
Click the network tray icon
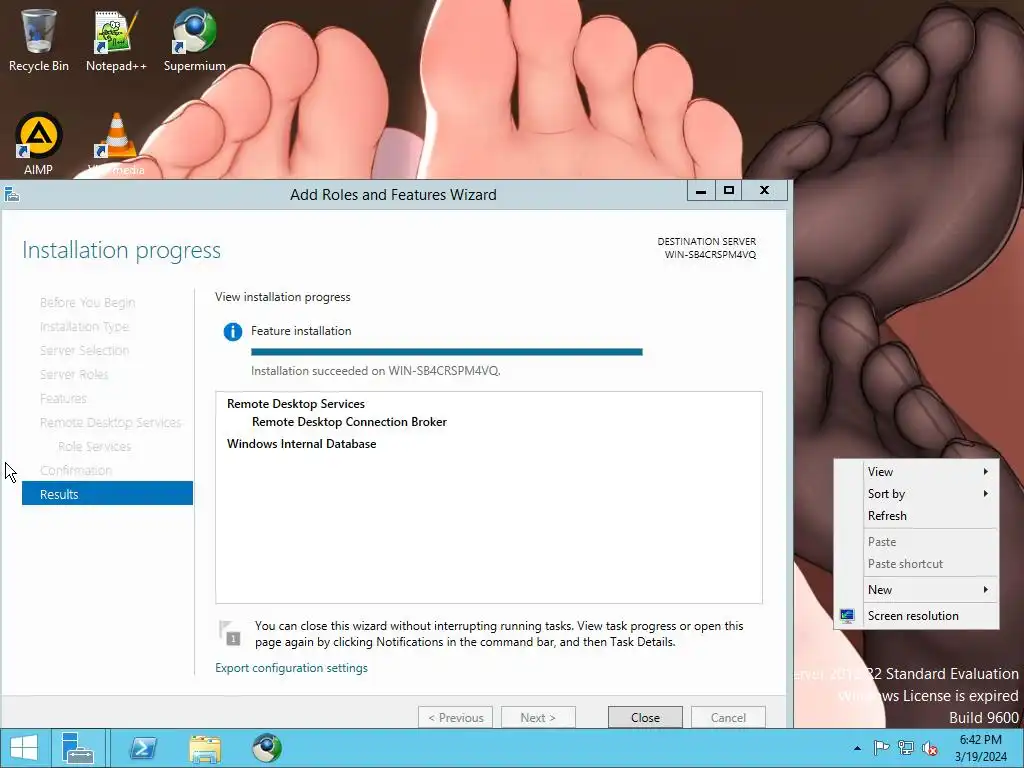click(x=906, y=748)
